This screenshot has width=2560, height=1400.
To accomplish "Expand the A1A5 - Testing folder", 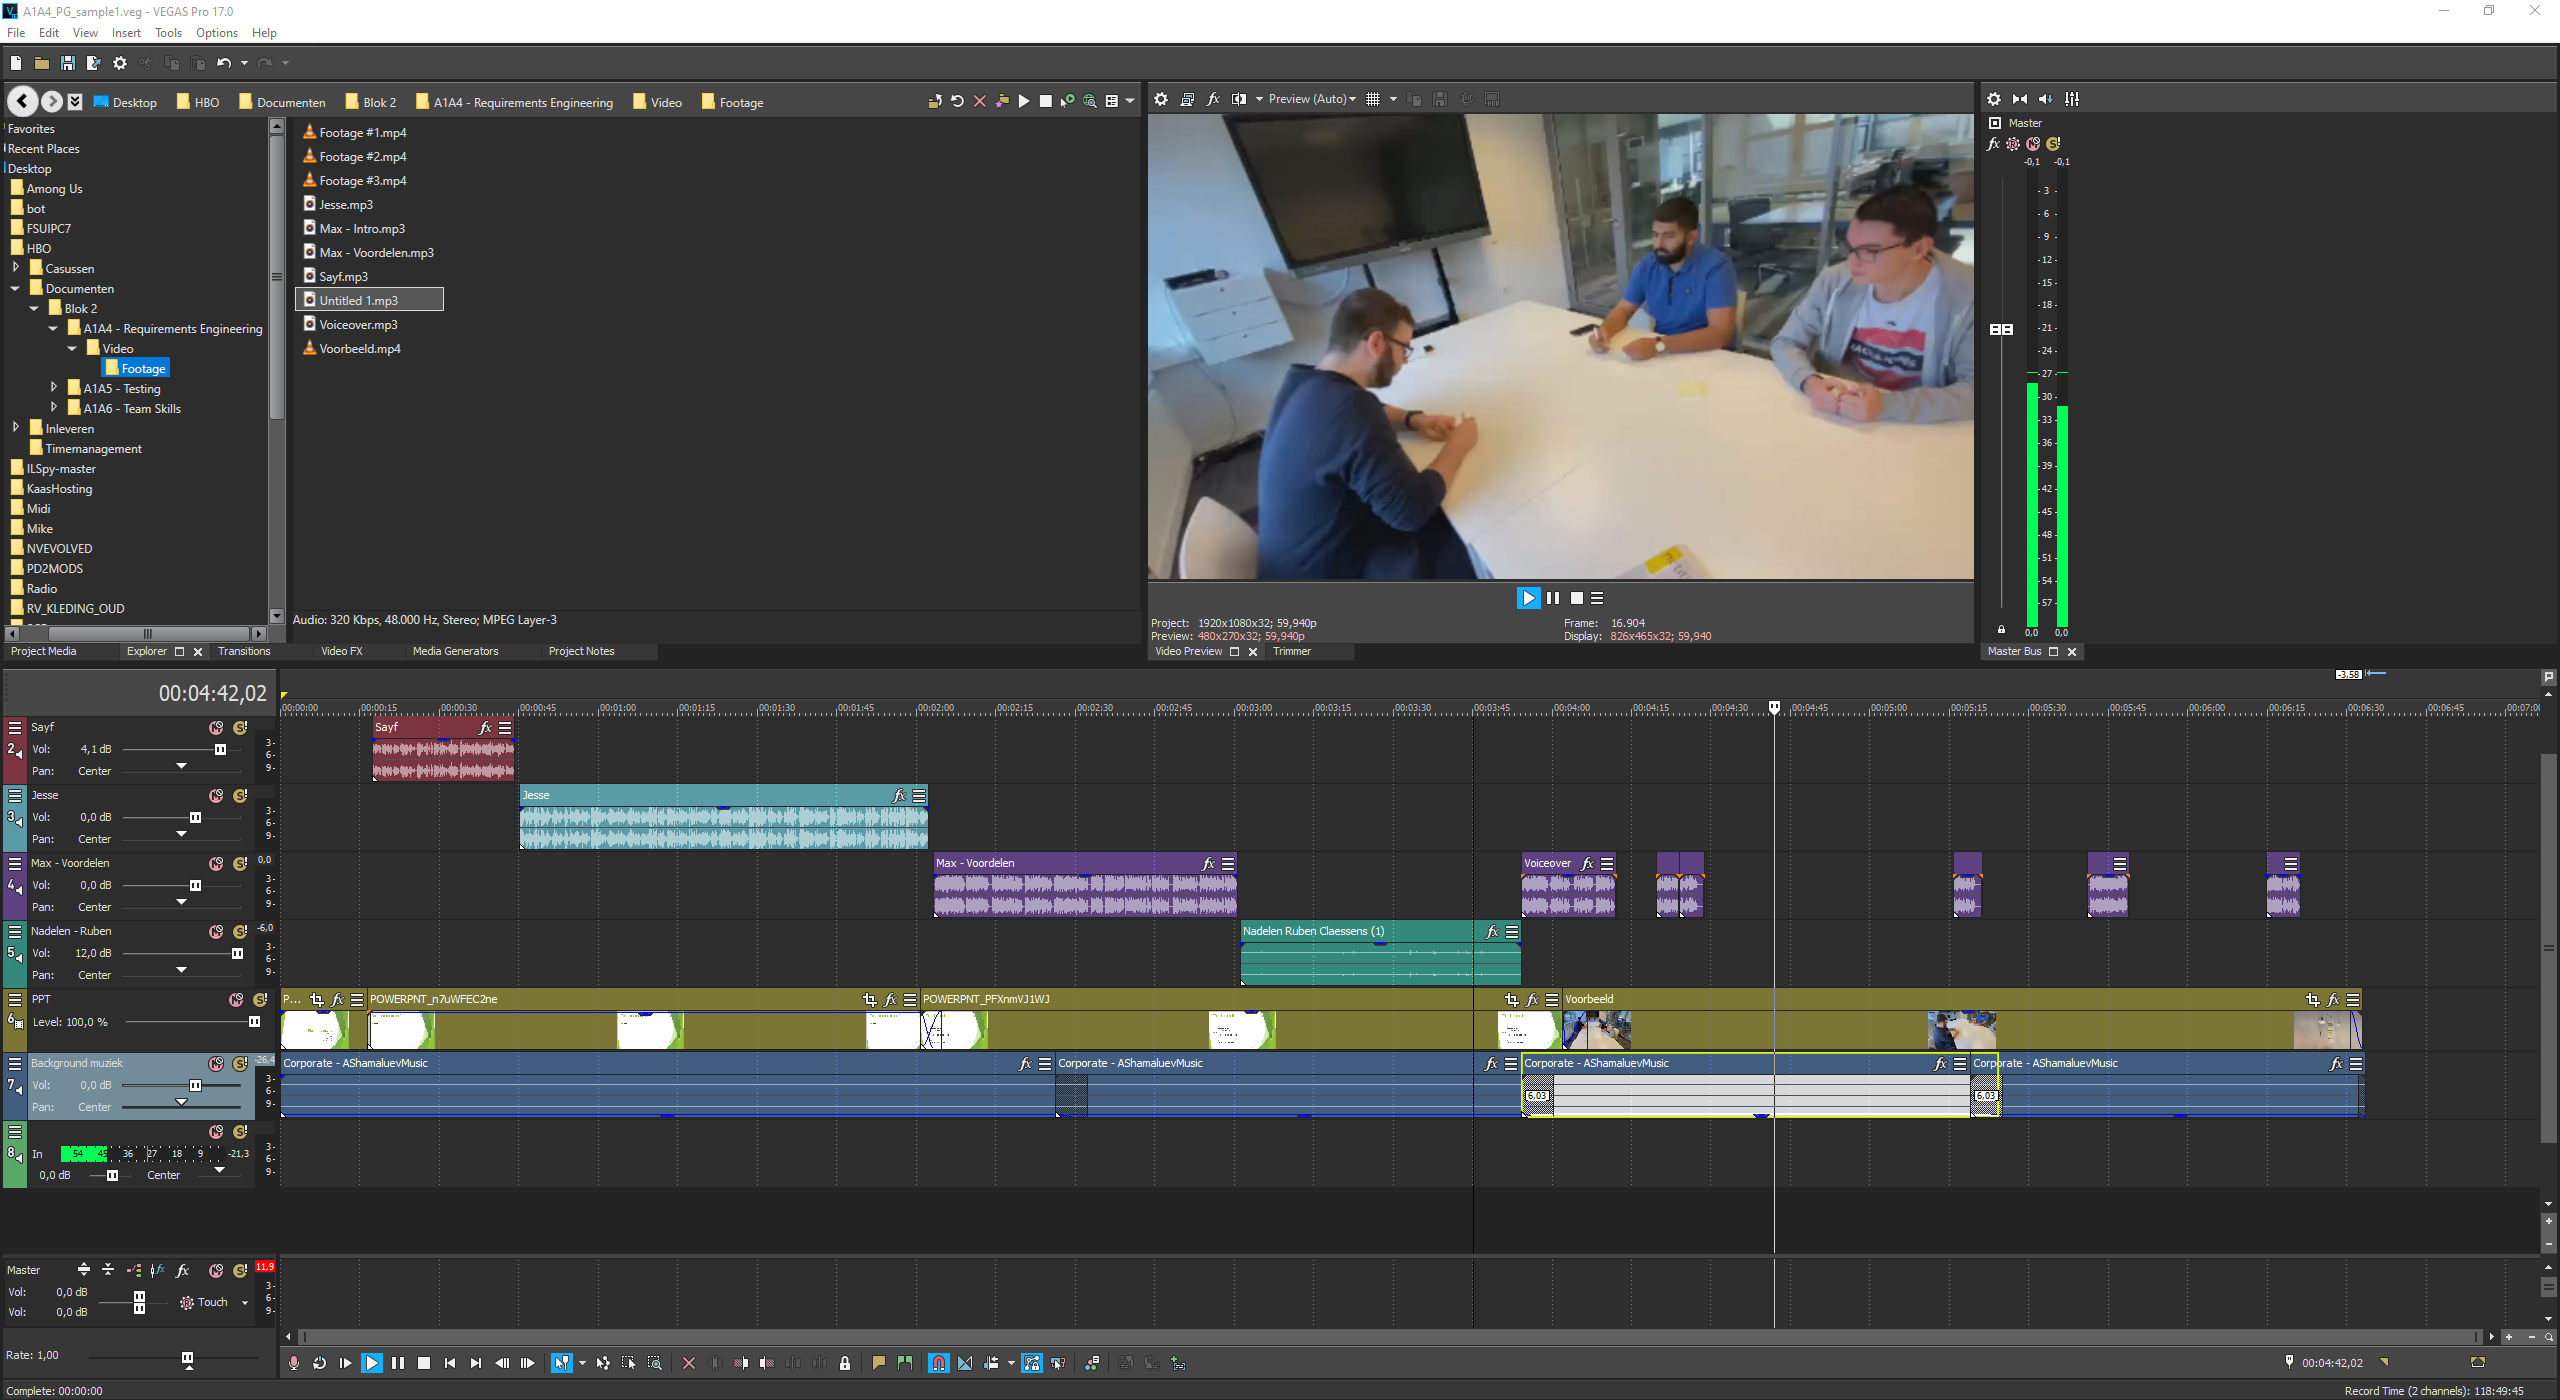I will (x=54, y=388).
